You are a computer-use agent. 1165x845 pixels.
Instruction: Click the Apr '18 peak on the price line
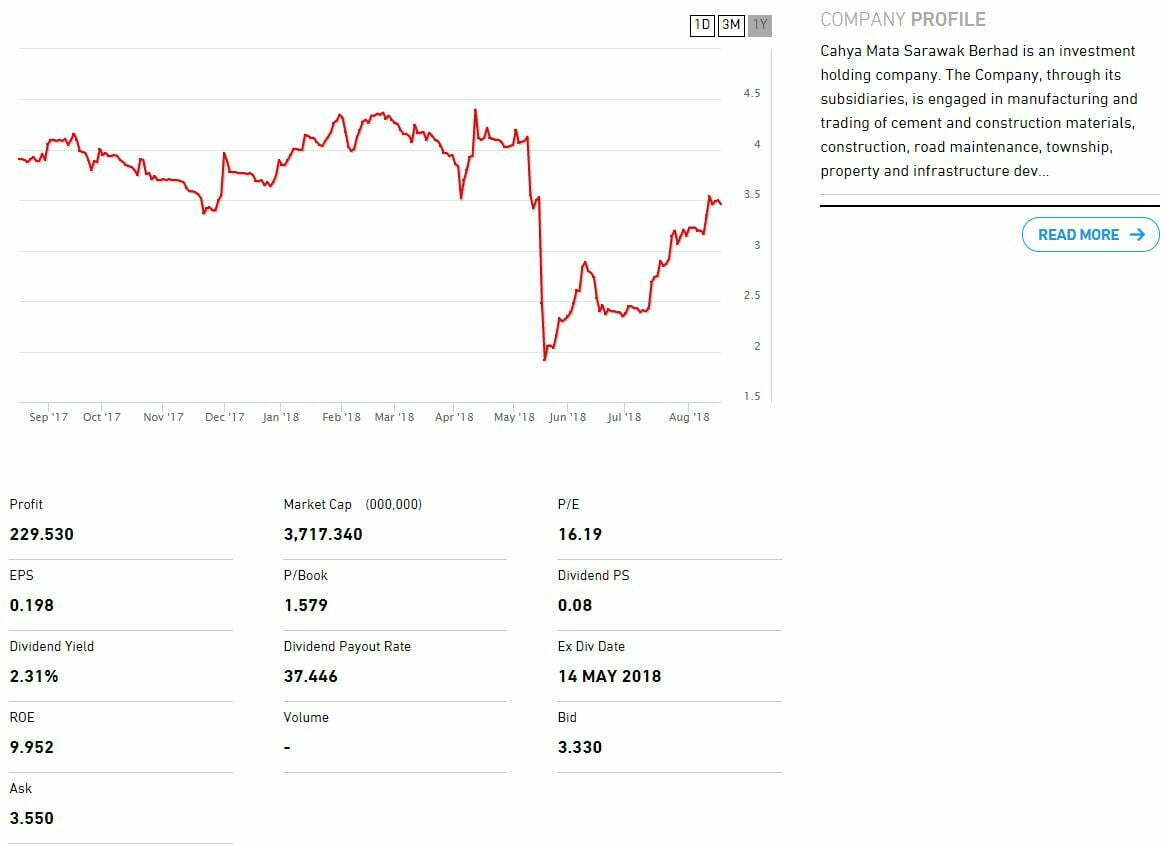(475, 110)
